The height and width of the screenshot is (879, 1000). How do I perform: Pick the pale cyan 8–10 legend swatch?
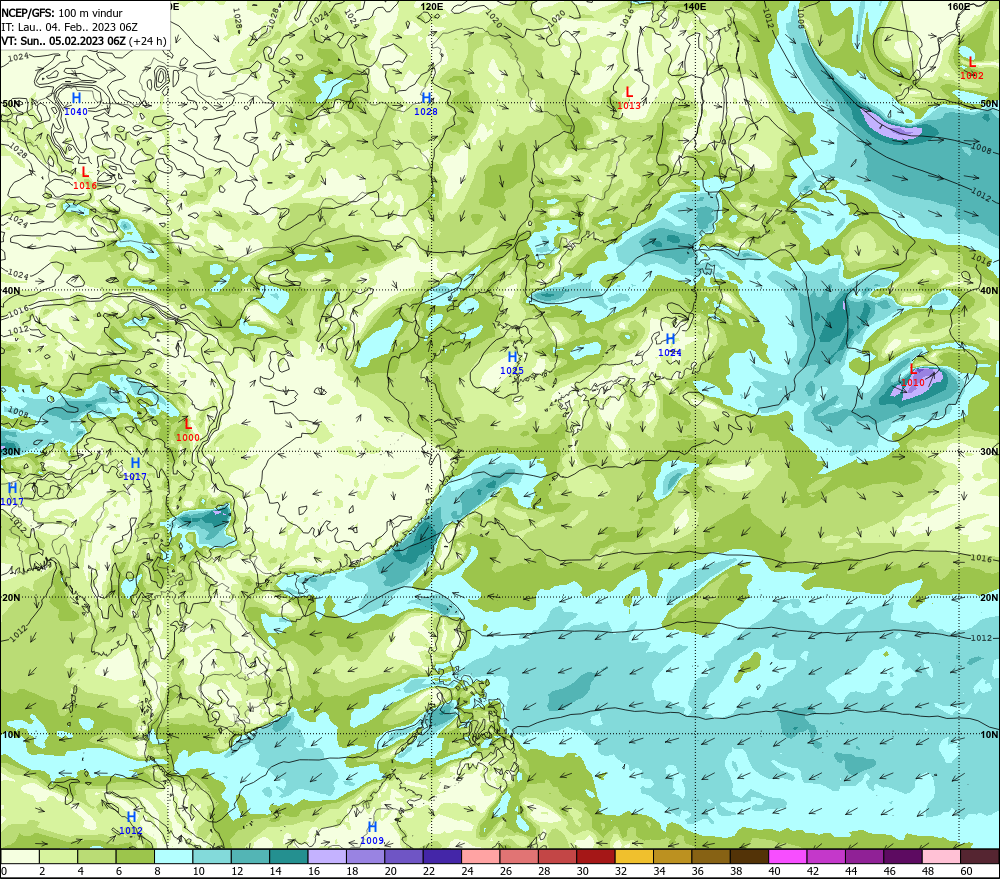tap(173, 856)
